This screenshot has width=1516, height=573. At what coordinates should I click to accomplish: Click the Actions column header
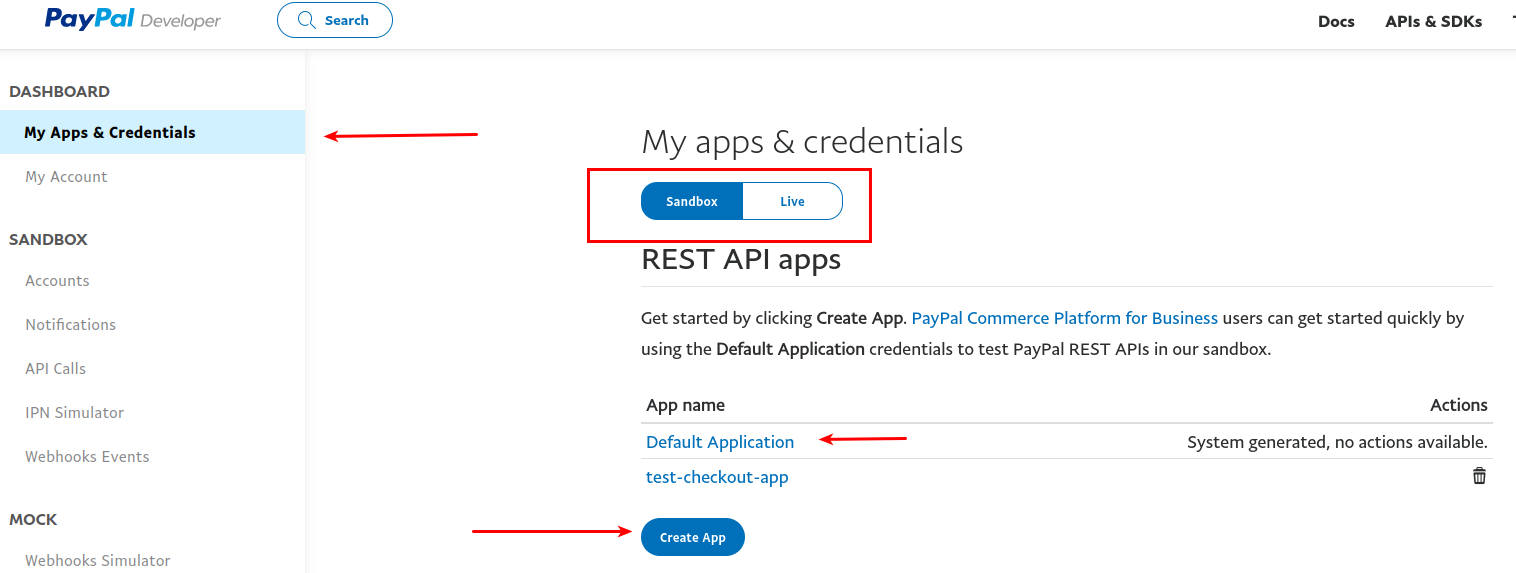[1459, 405]
